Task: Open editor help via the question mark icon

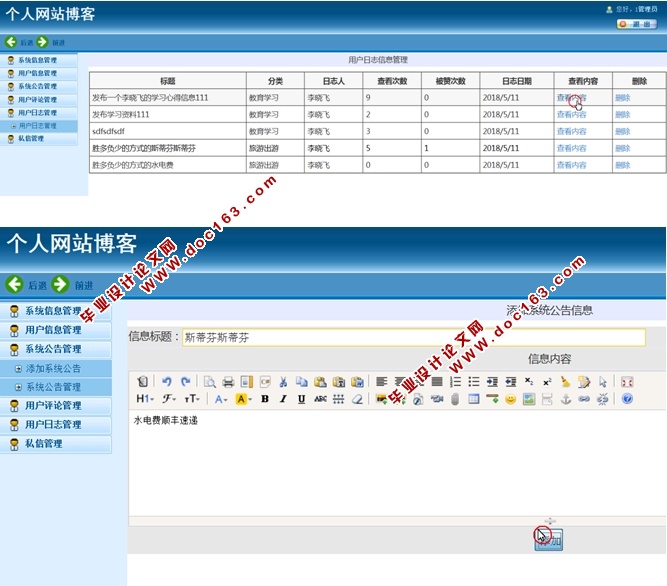Action: click(x=627, y=399)
